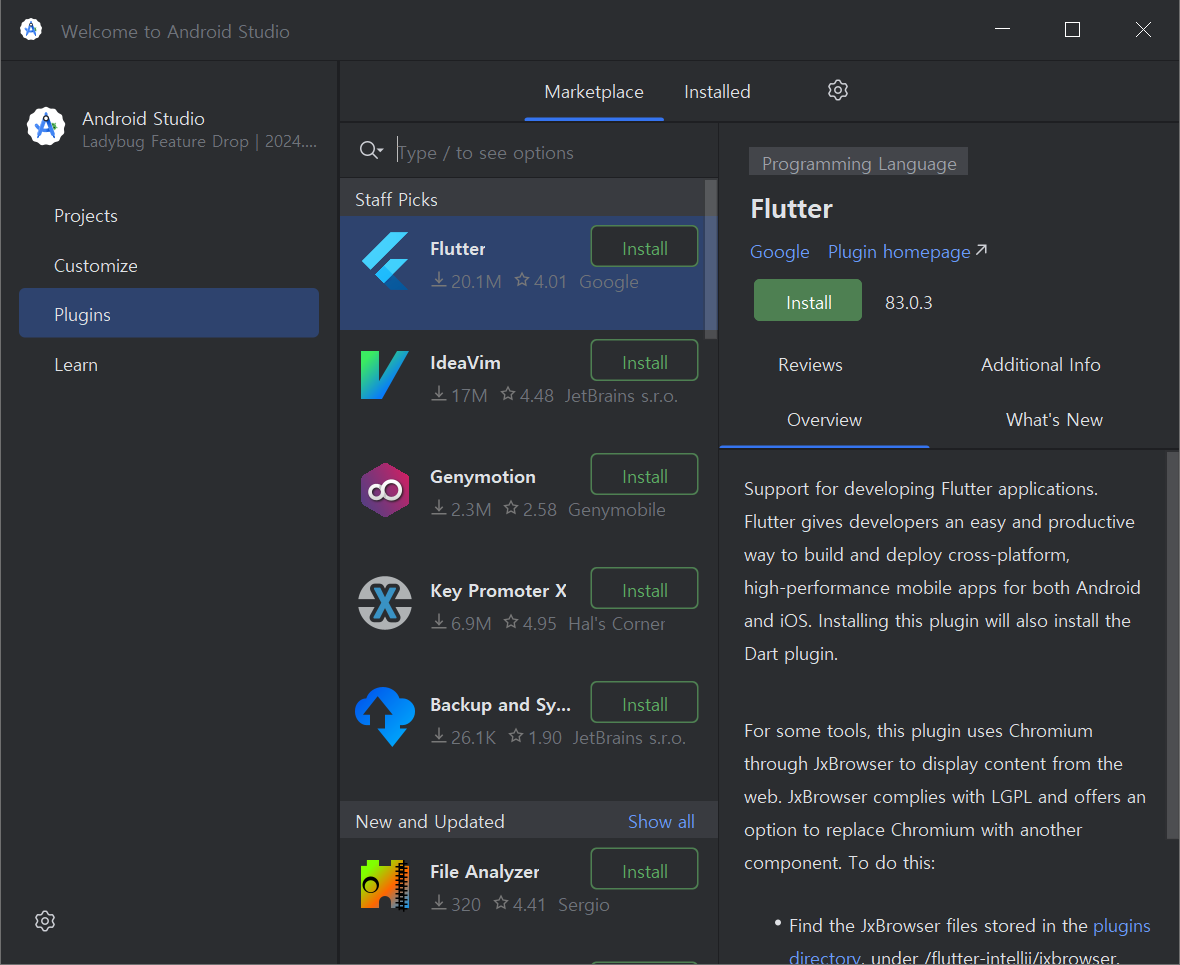
Task: Click the Genymotion 2.3M downloads count
Action: [x=461, y=510]
